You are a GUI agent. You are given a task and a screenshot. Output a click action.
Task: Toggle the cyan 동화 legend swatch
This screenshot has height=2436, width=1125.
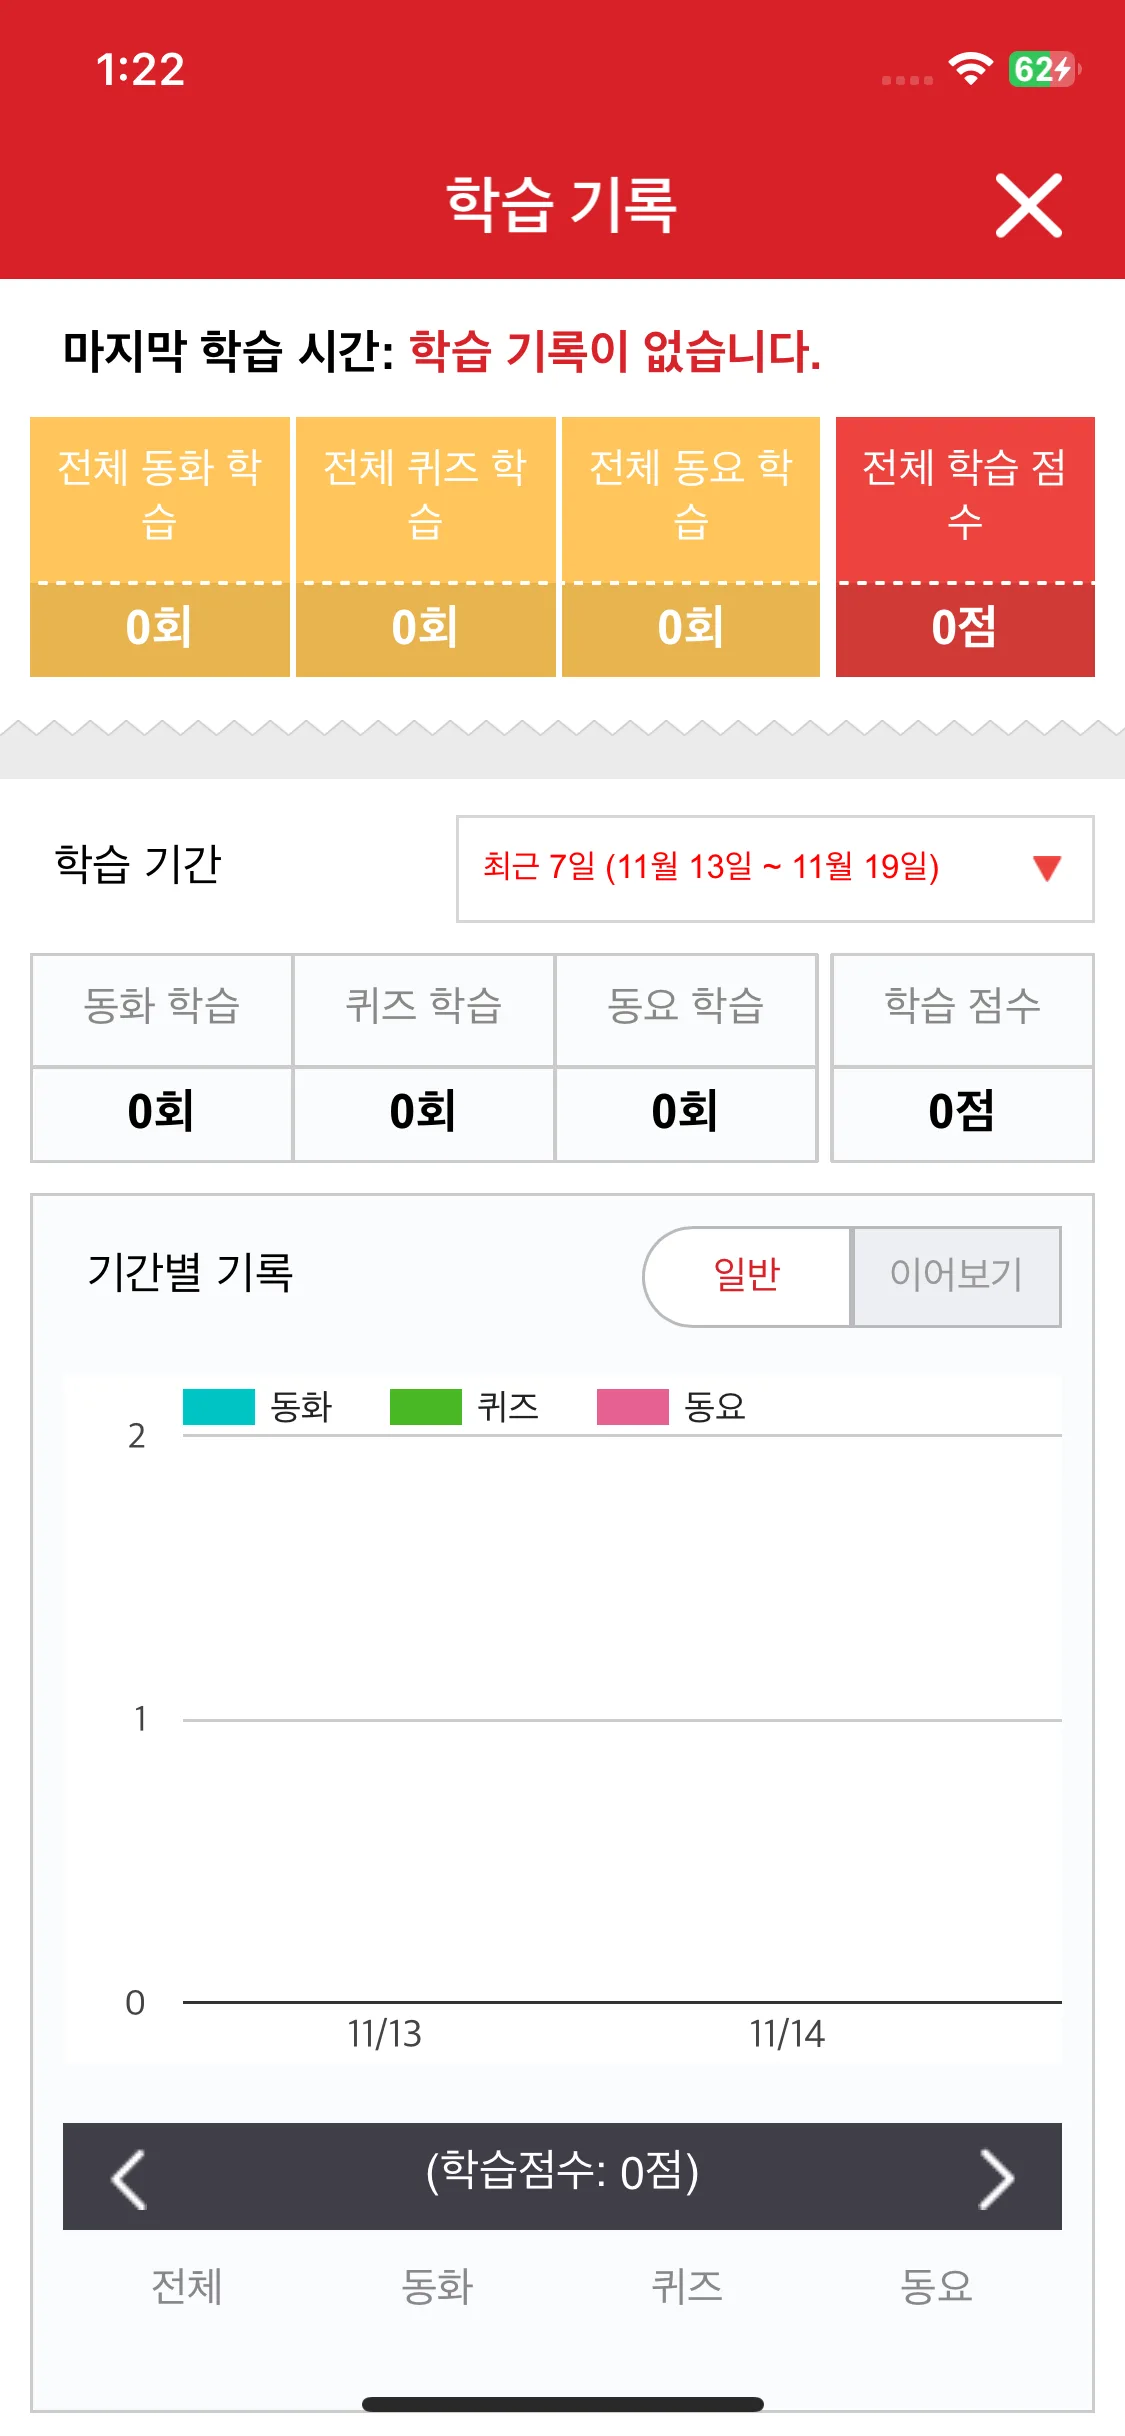click(x=219, y=1407)
